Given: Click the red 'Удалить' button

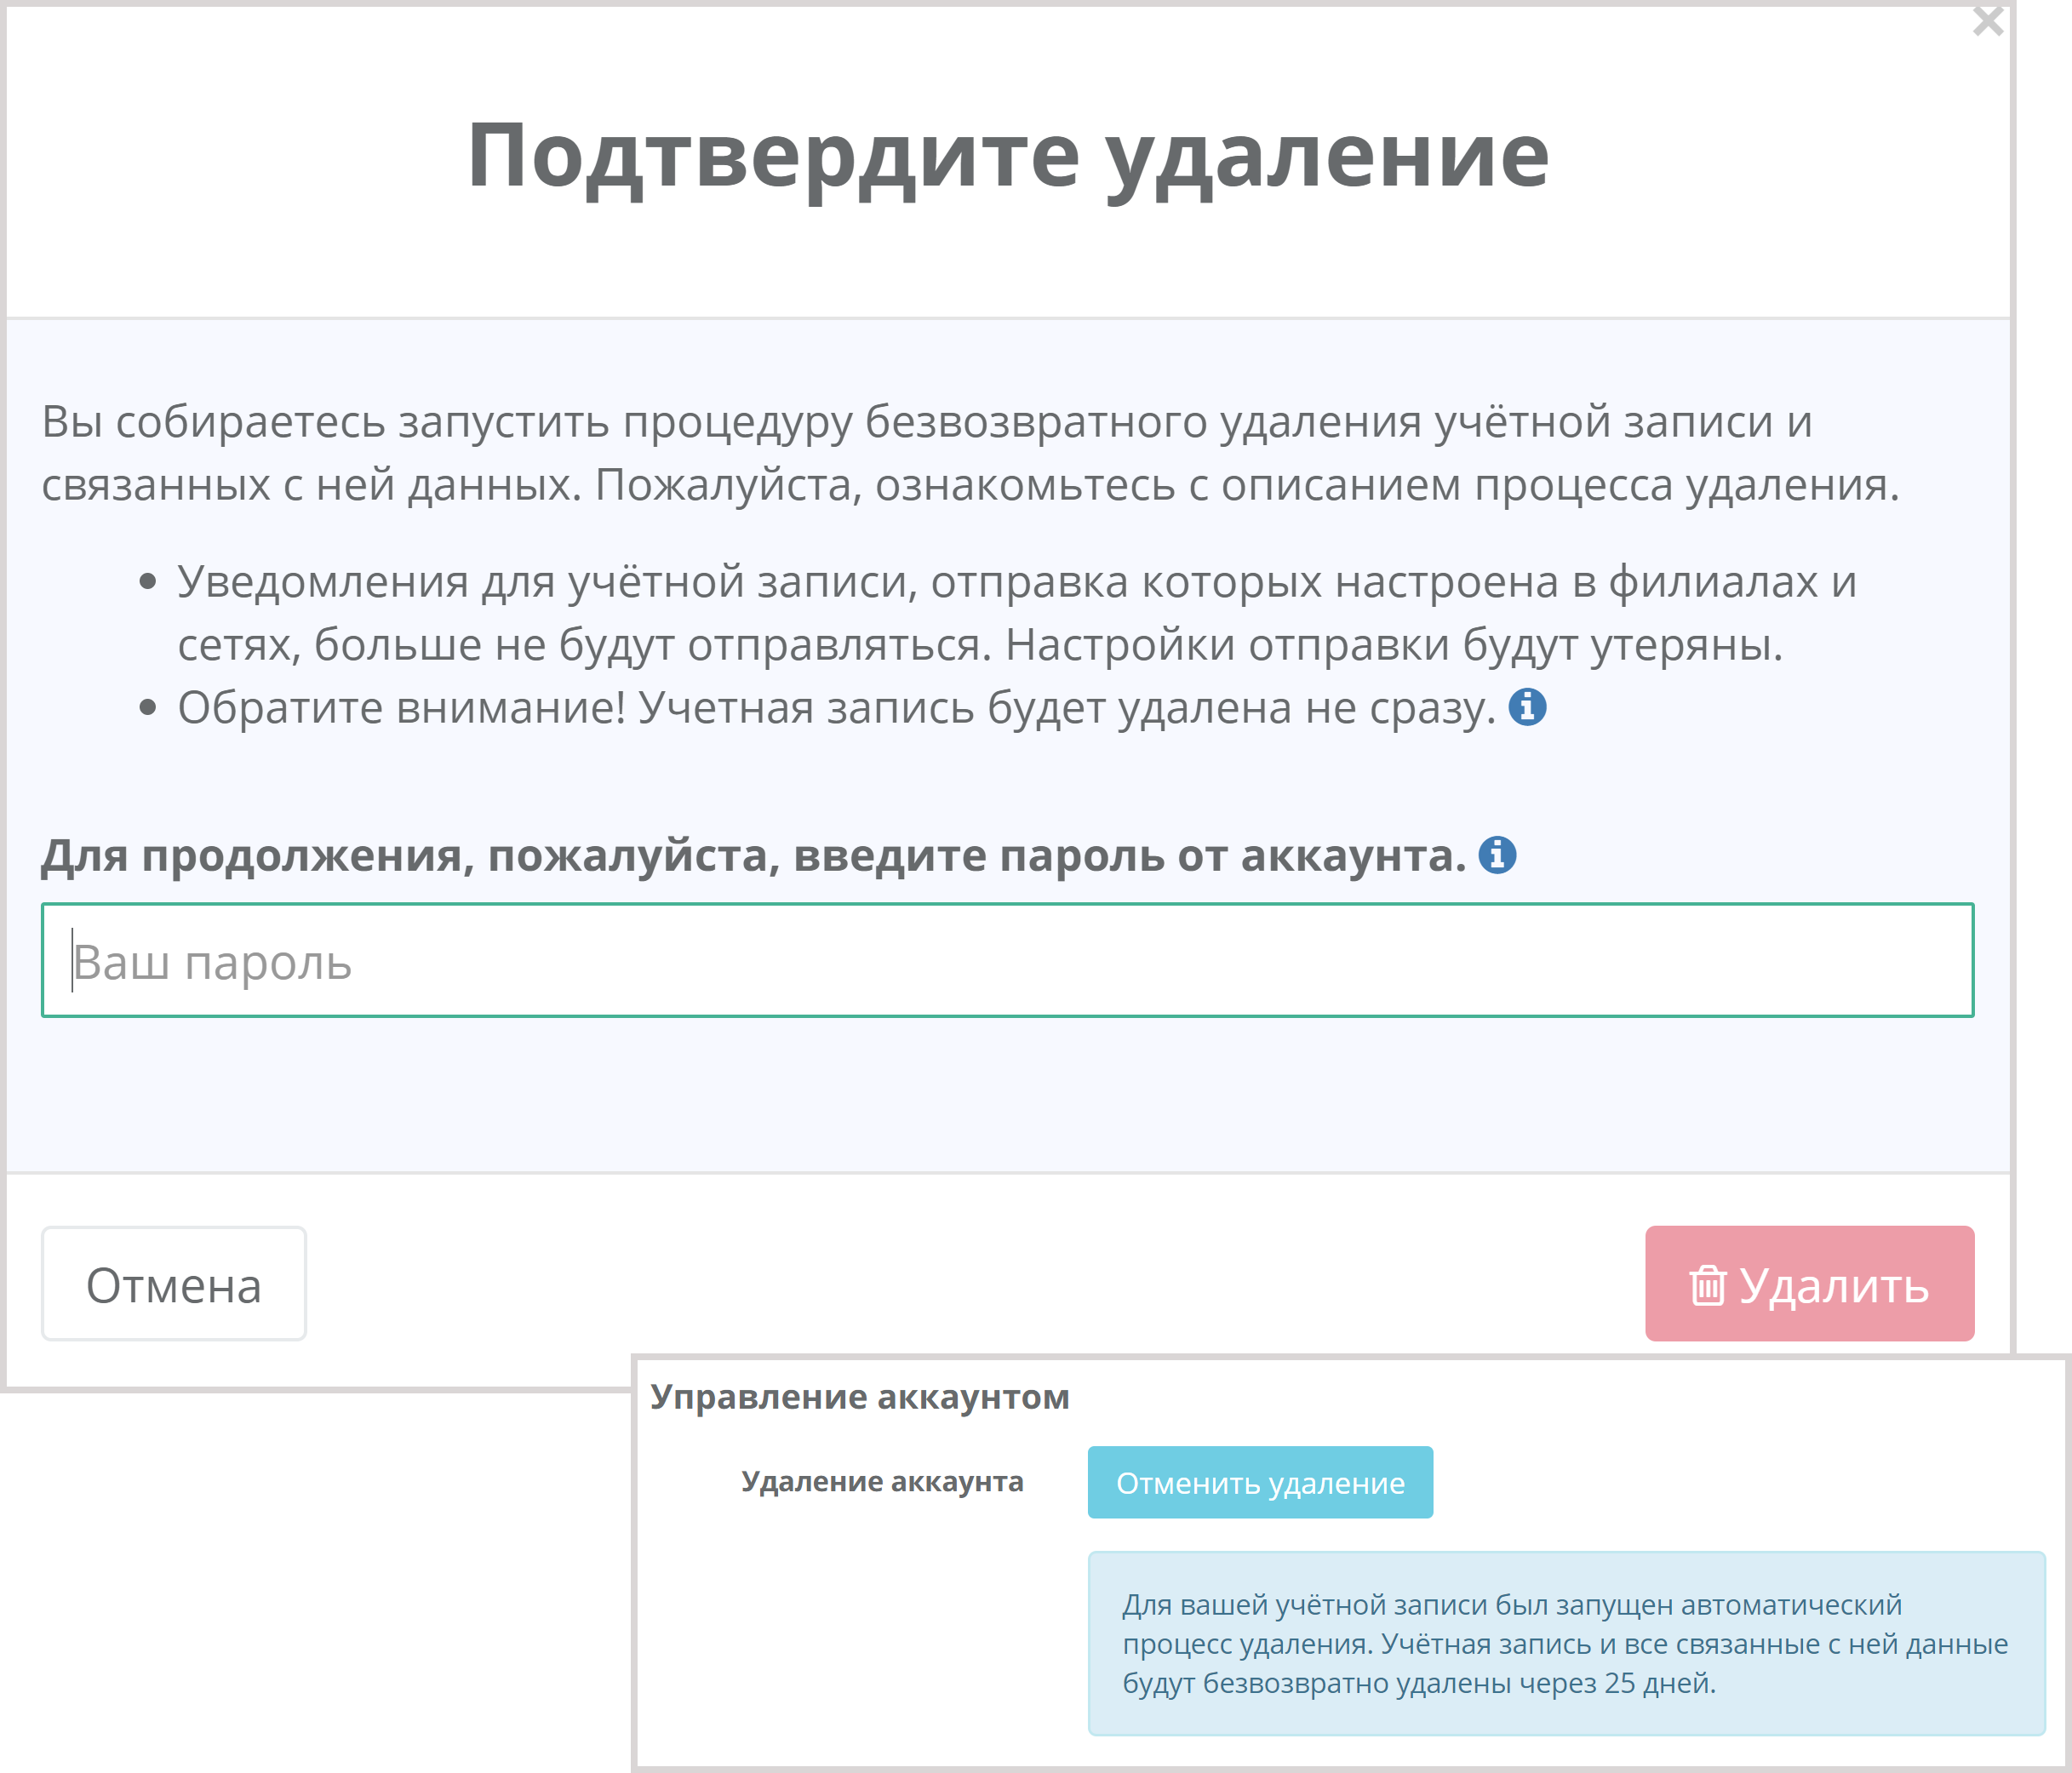Looking at the screenshot, I should coord(1809,1284).
